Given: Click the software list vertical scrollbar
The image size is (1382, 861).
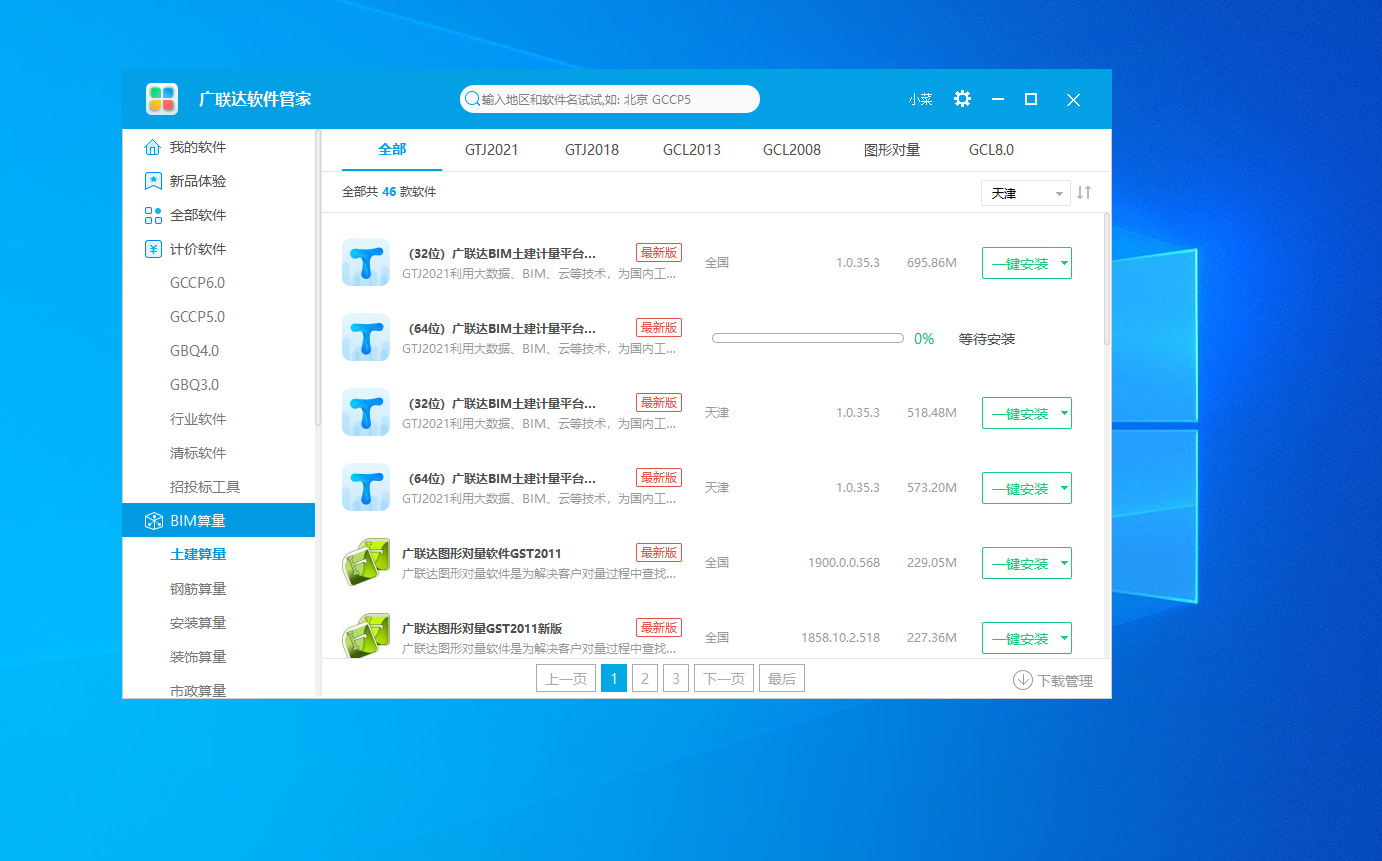Looking at the screenshot, I should coord(1107,280).
